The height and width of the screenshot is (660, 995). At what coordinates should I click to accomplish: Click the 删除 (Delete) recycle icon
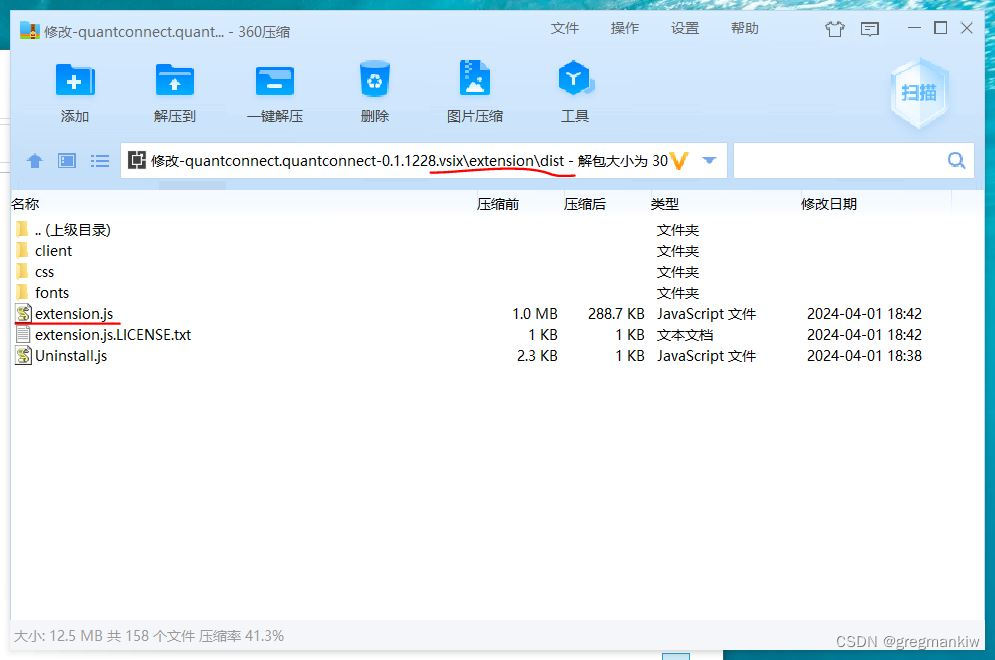(374, 79)
